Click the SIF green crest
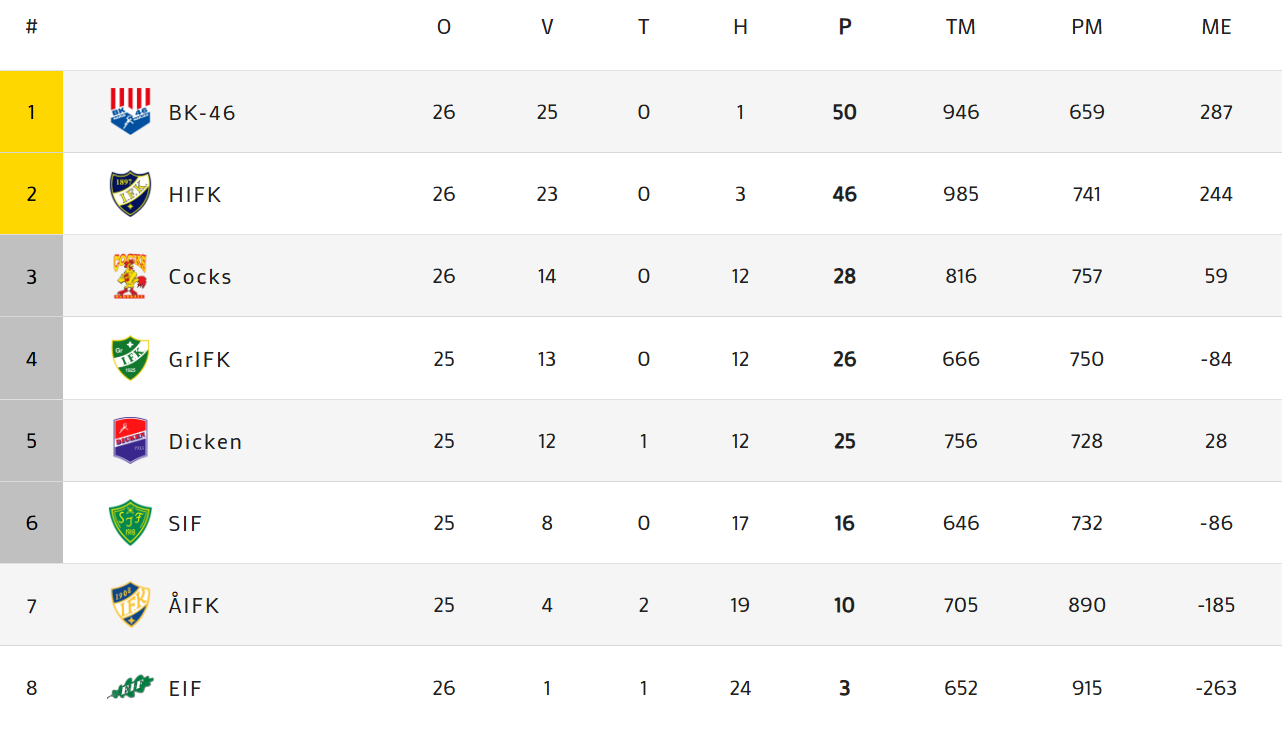 130,523
